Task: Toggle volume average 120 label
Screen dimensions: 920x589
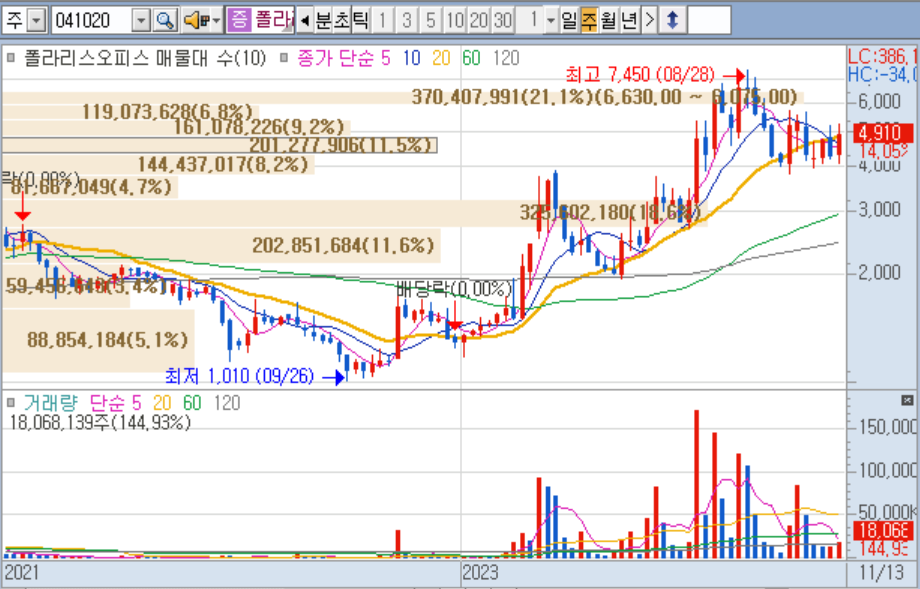Action: (226, 402)
